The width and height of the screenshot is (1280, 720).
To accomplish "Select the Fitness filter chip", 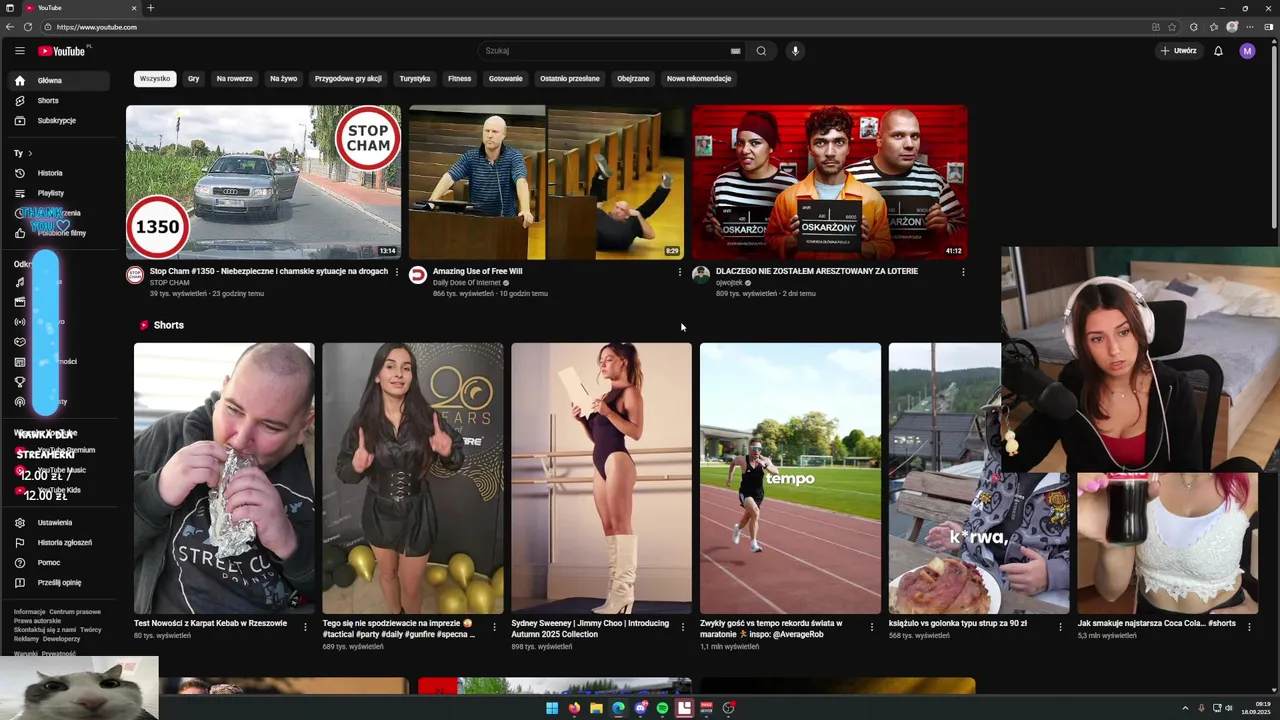I will click(x=459, y=78).
